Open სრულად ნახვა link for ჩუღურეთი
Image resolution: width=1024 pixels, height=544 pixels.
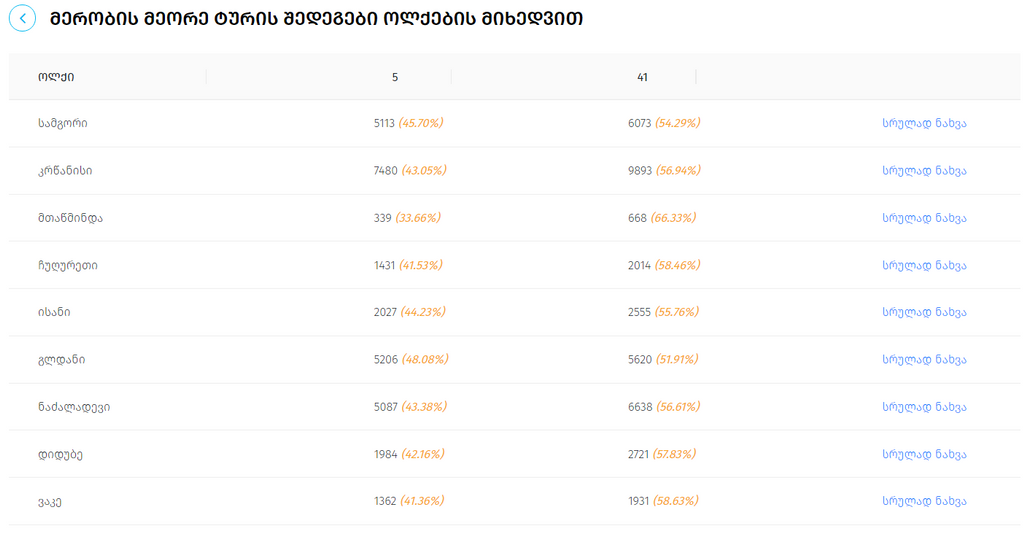(924, 265)
